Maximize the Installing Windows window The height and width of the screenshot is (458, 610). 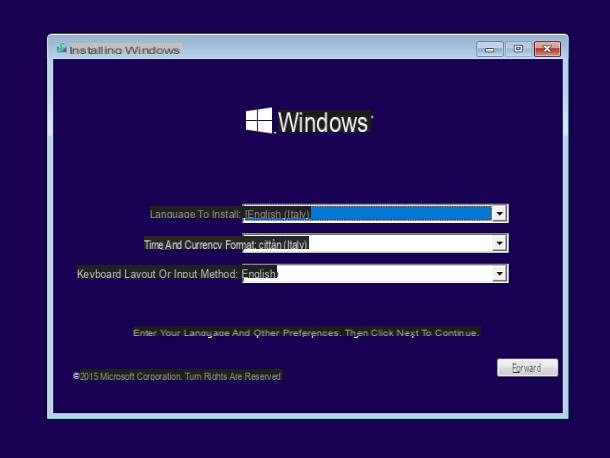(518, 49)
